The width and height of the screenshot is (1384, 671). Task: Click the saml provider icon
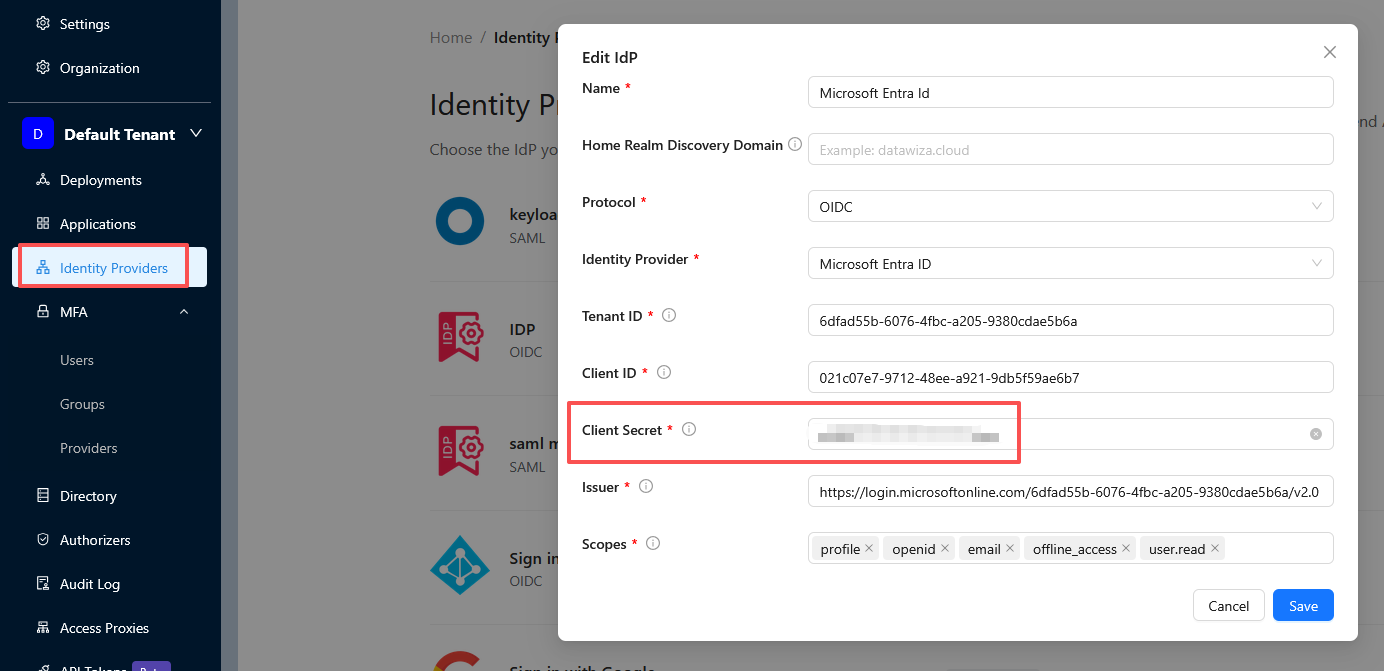tap(461, 451)
